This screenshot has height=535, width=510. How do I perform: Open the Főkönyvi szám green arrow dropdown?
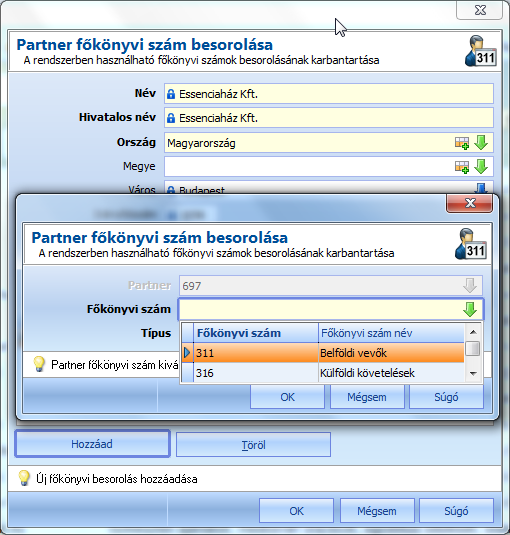(470, 309)
